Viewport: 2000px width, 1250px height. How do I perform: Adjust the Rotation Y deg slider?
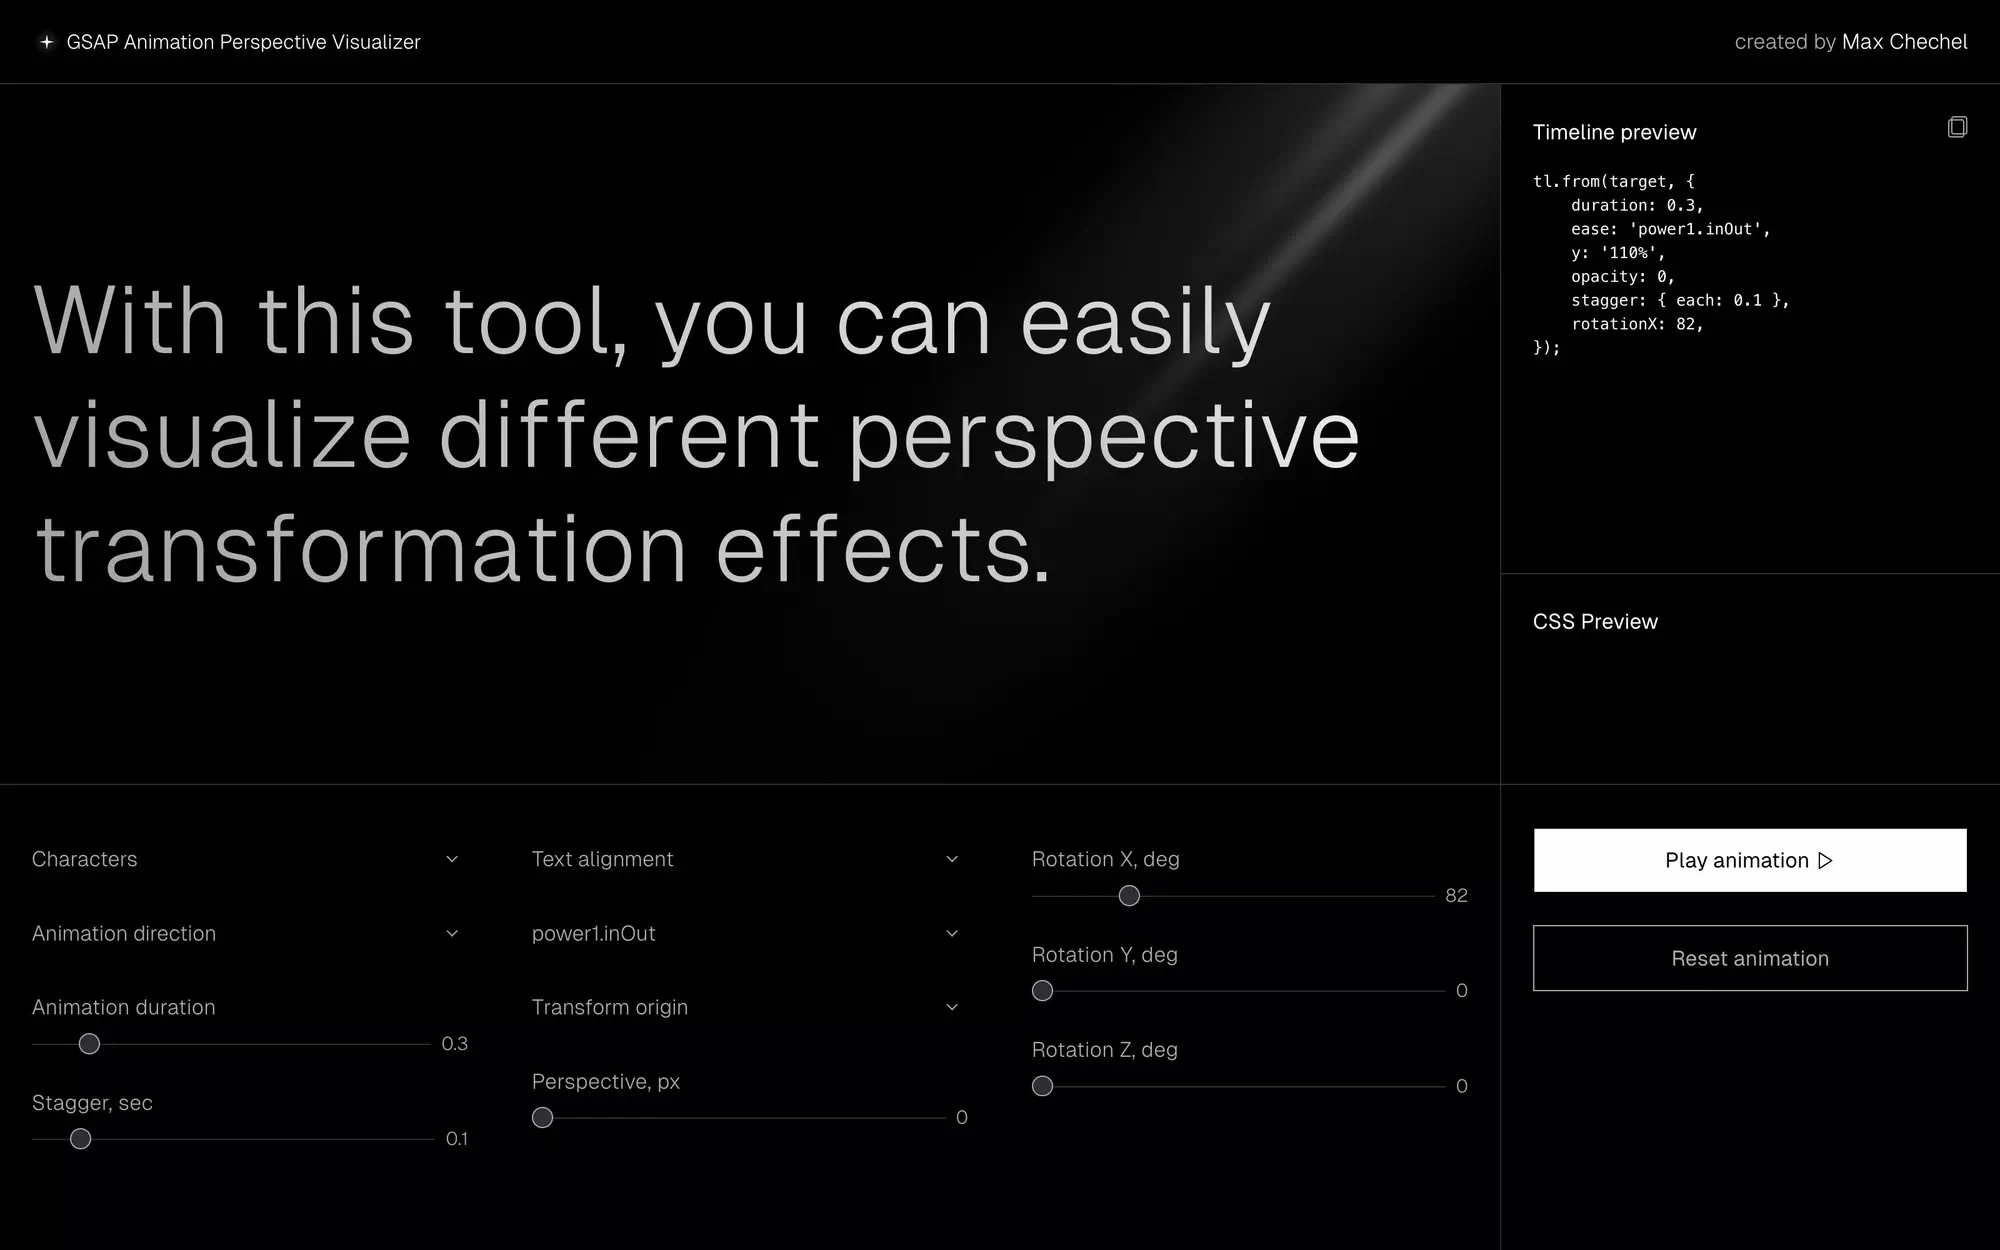1044,991
